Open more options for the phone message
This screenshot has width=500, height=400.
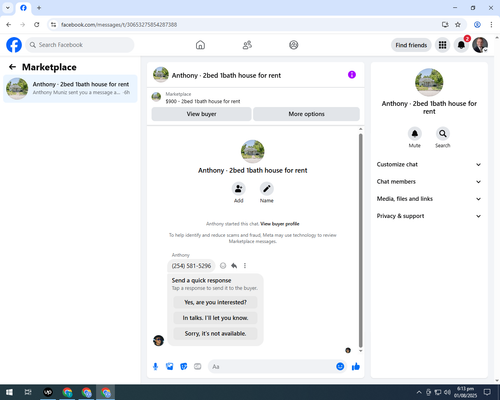(x=245, y=266)
